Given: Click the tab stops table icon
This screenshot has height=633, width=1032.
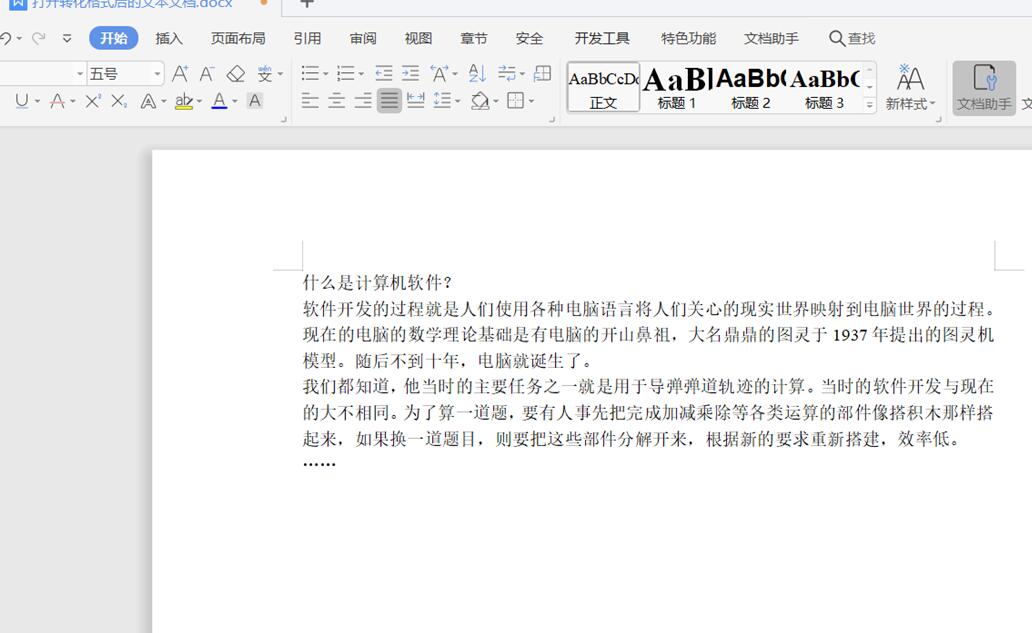Looking at the screenshot, I should 542,73.
